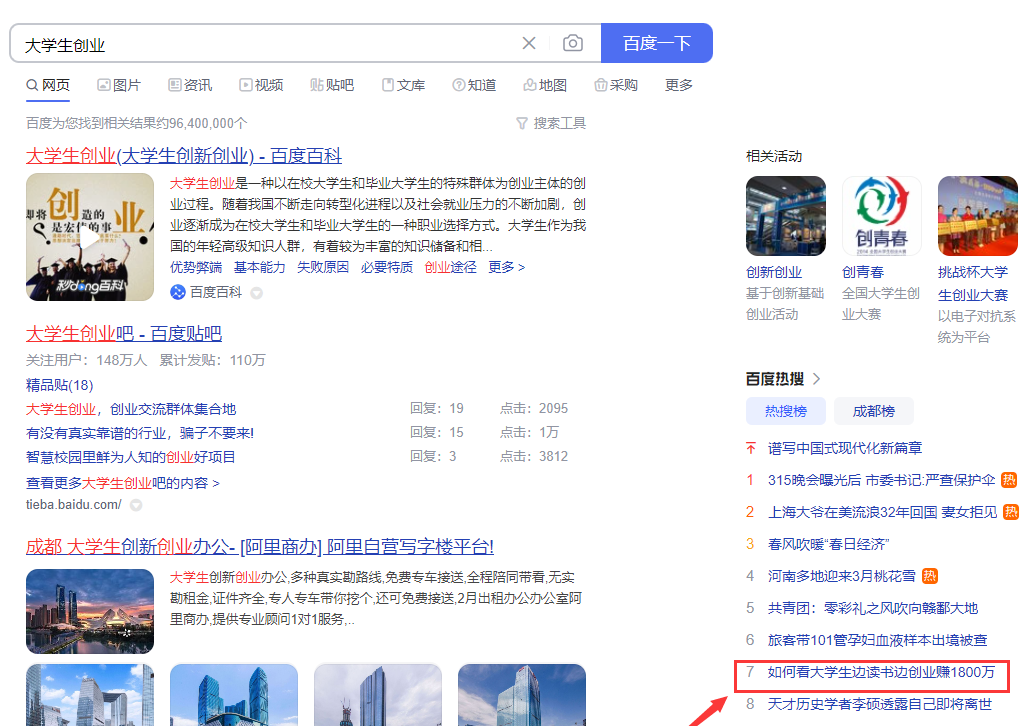
Task: Open the 创青春 activity logo thumbnail
Action: (x=881, y=216)
